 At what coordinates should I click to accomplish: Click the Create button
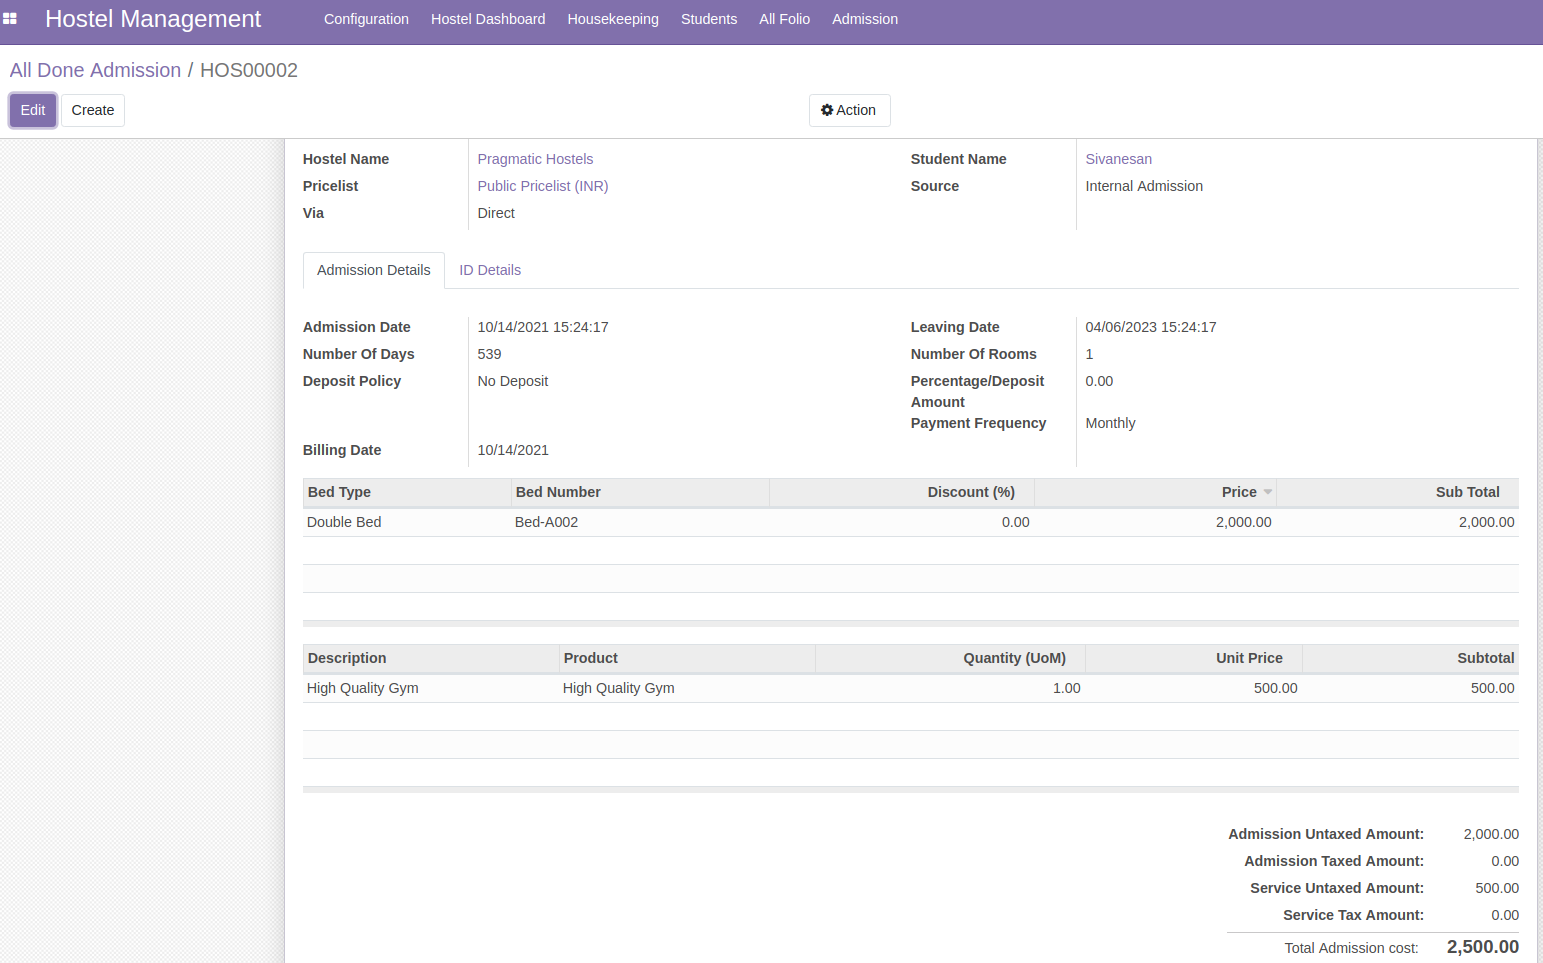[x=93, y=110]
